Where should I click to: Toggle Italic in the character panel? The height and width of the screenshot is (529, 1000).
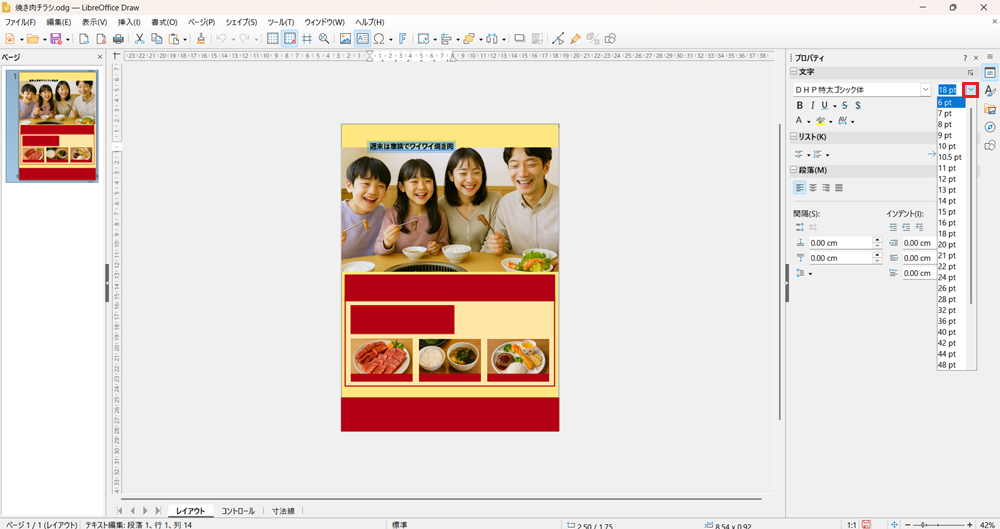[x=812, y=105]
